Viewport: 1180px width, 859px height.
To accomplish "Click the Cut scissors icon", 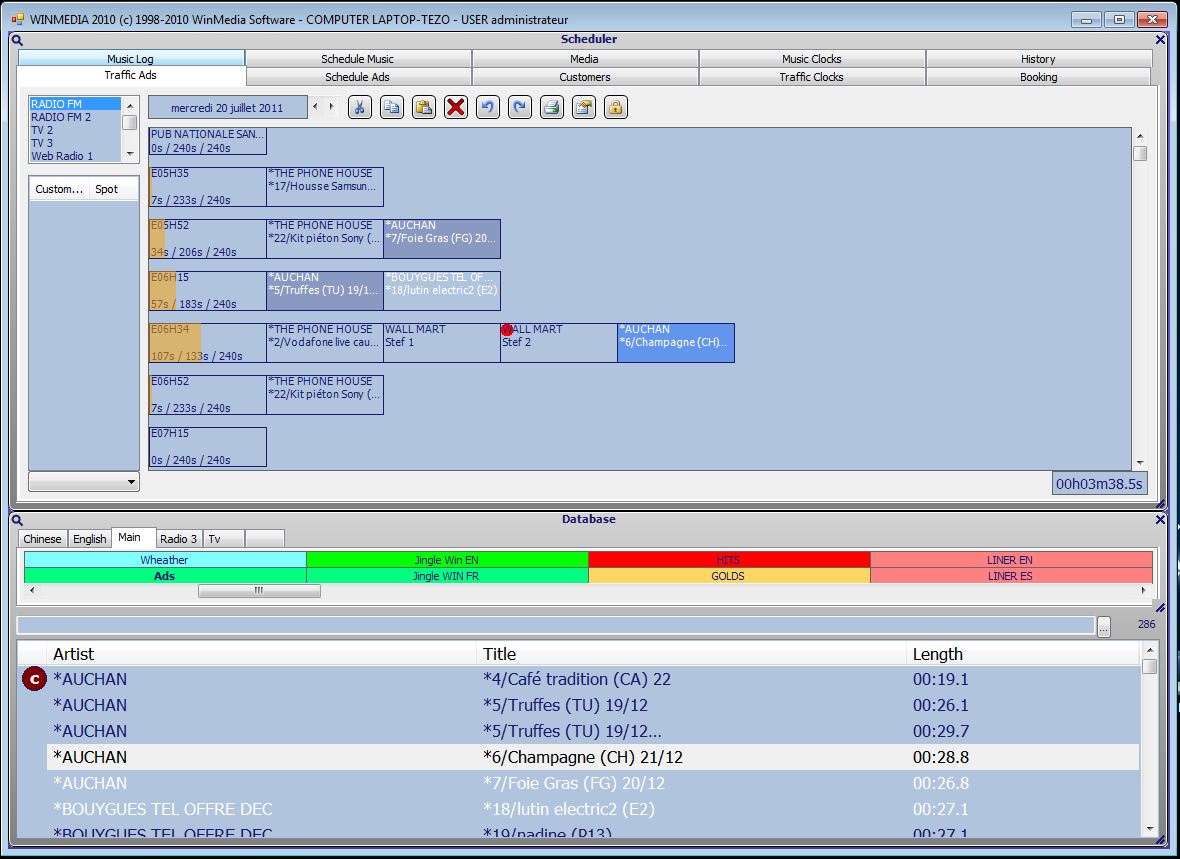I will [x=360, y=107].
